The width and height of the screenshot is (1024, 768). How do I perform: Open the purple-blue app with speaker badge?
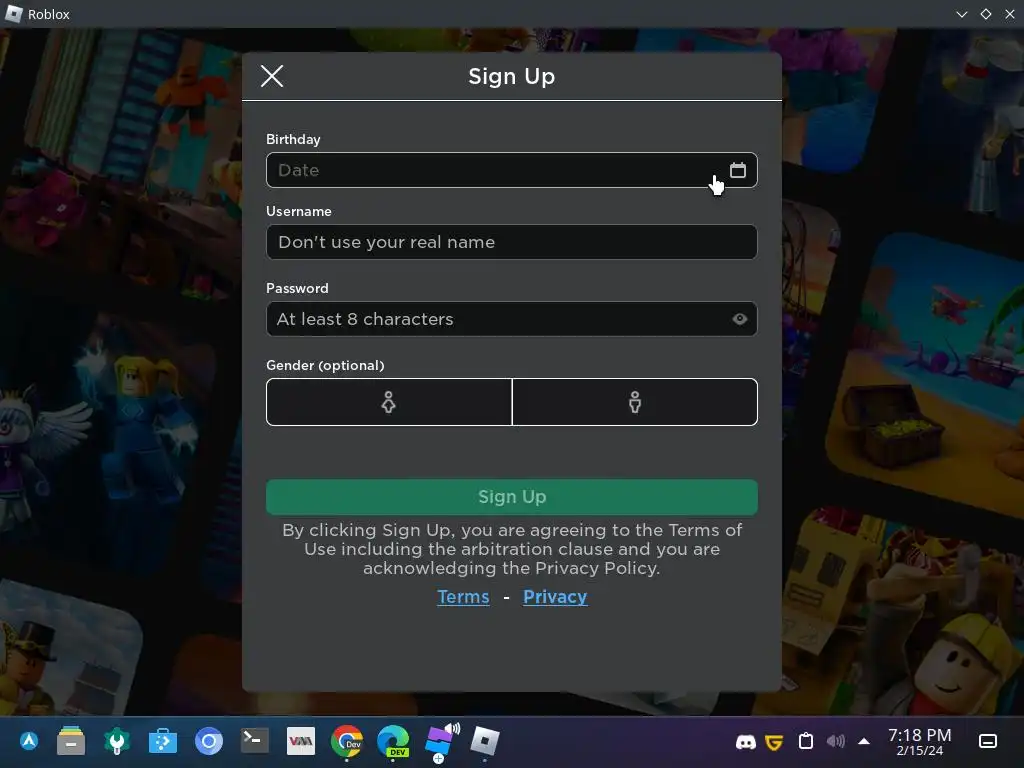point(441,741)
